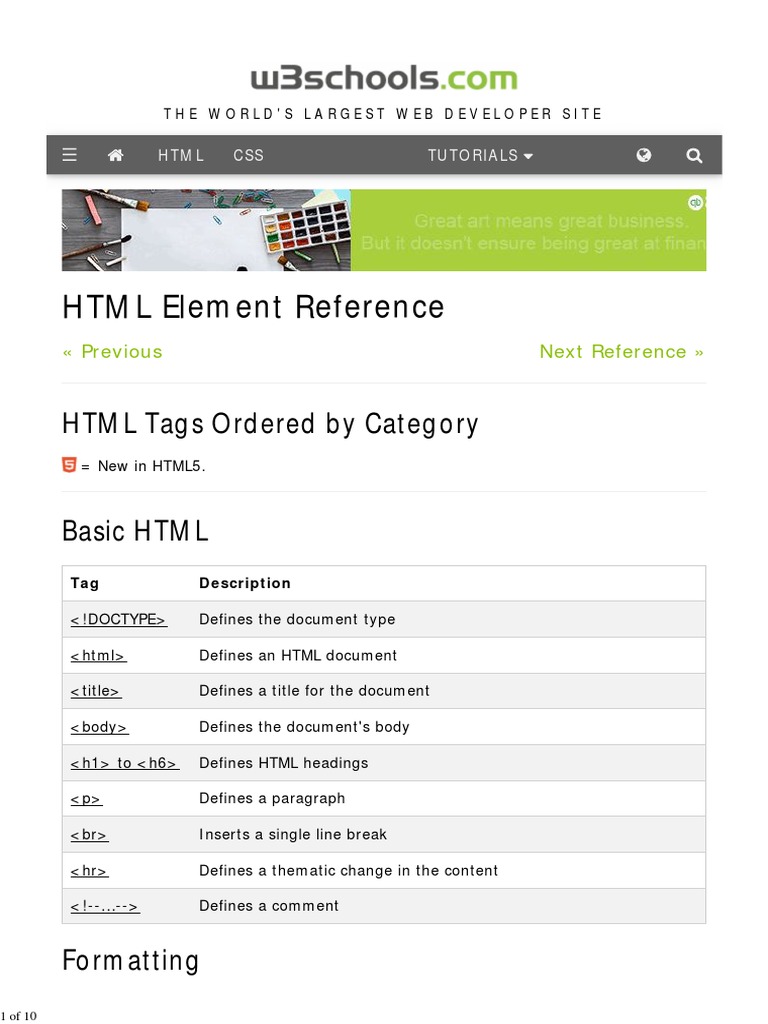Screen dimensions: 768x1024
Task: Click the art supplies banner advertisement
Action: coord(384,230)
